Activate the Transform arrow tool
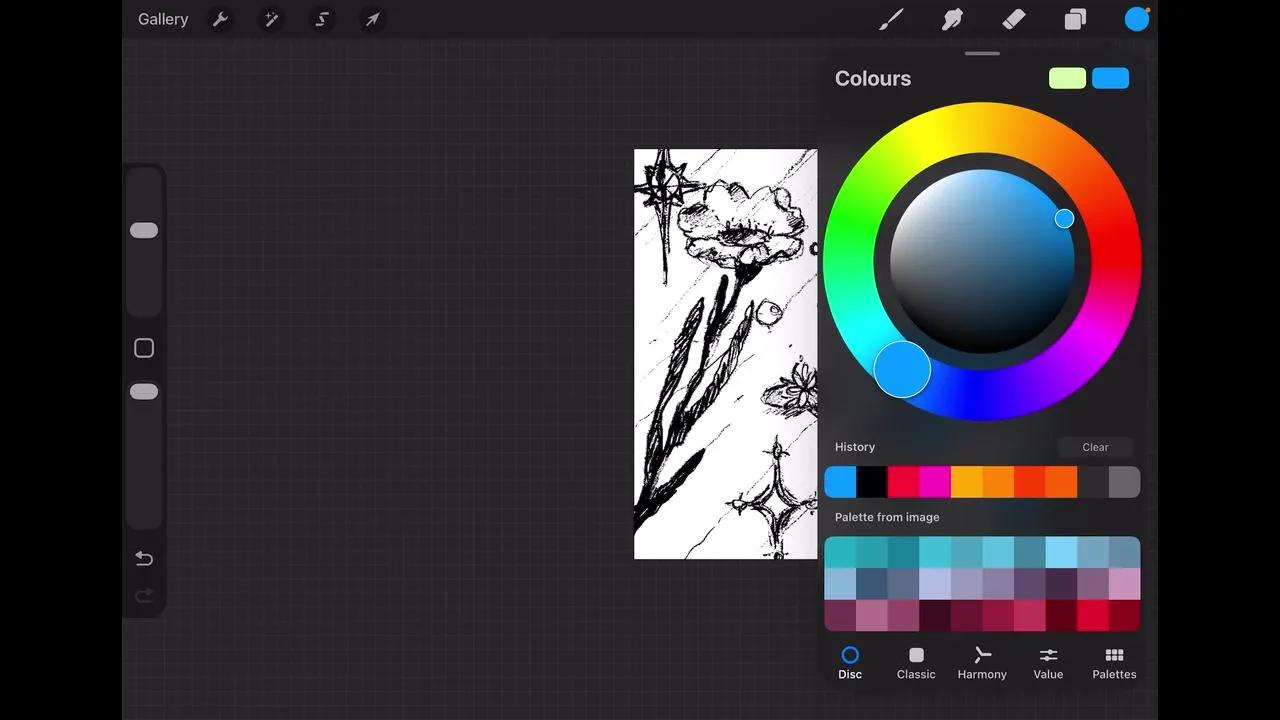Screen dimensions: 1280x720 click(x=372, y=20)
